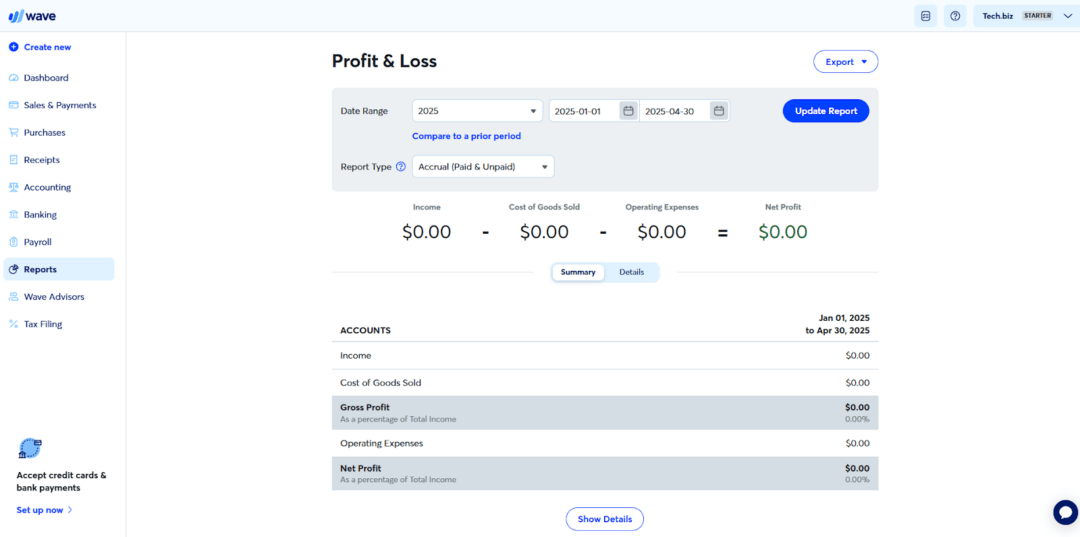This screenshot has width=1080, height=537.
Task: Open the Banking sidebar section
Action: click(40, 214)
